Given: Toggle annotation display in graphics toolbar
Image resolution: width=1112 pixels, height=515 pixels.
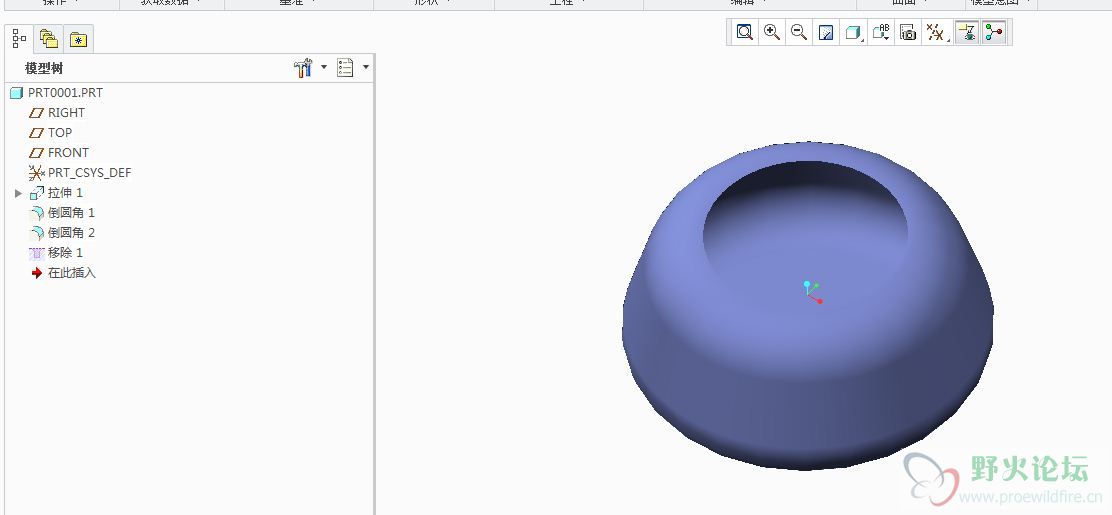Looking at the screenshot, I should [967, 32].
